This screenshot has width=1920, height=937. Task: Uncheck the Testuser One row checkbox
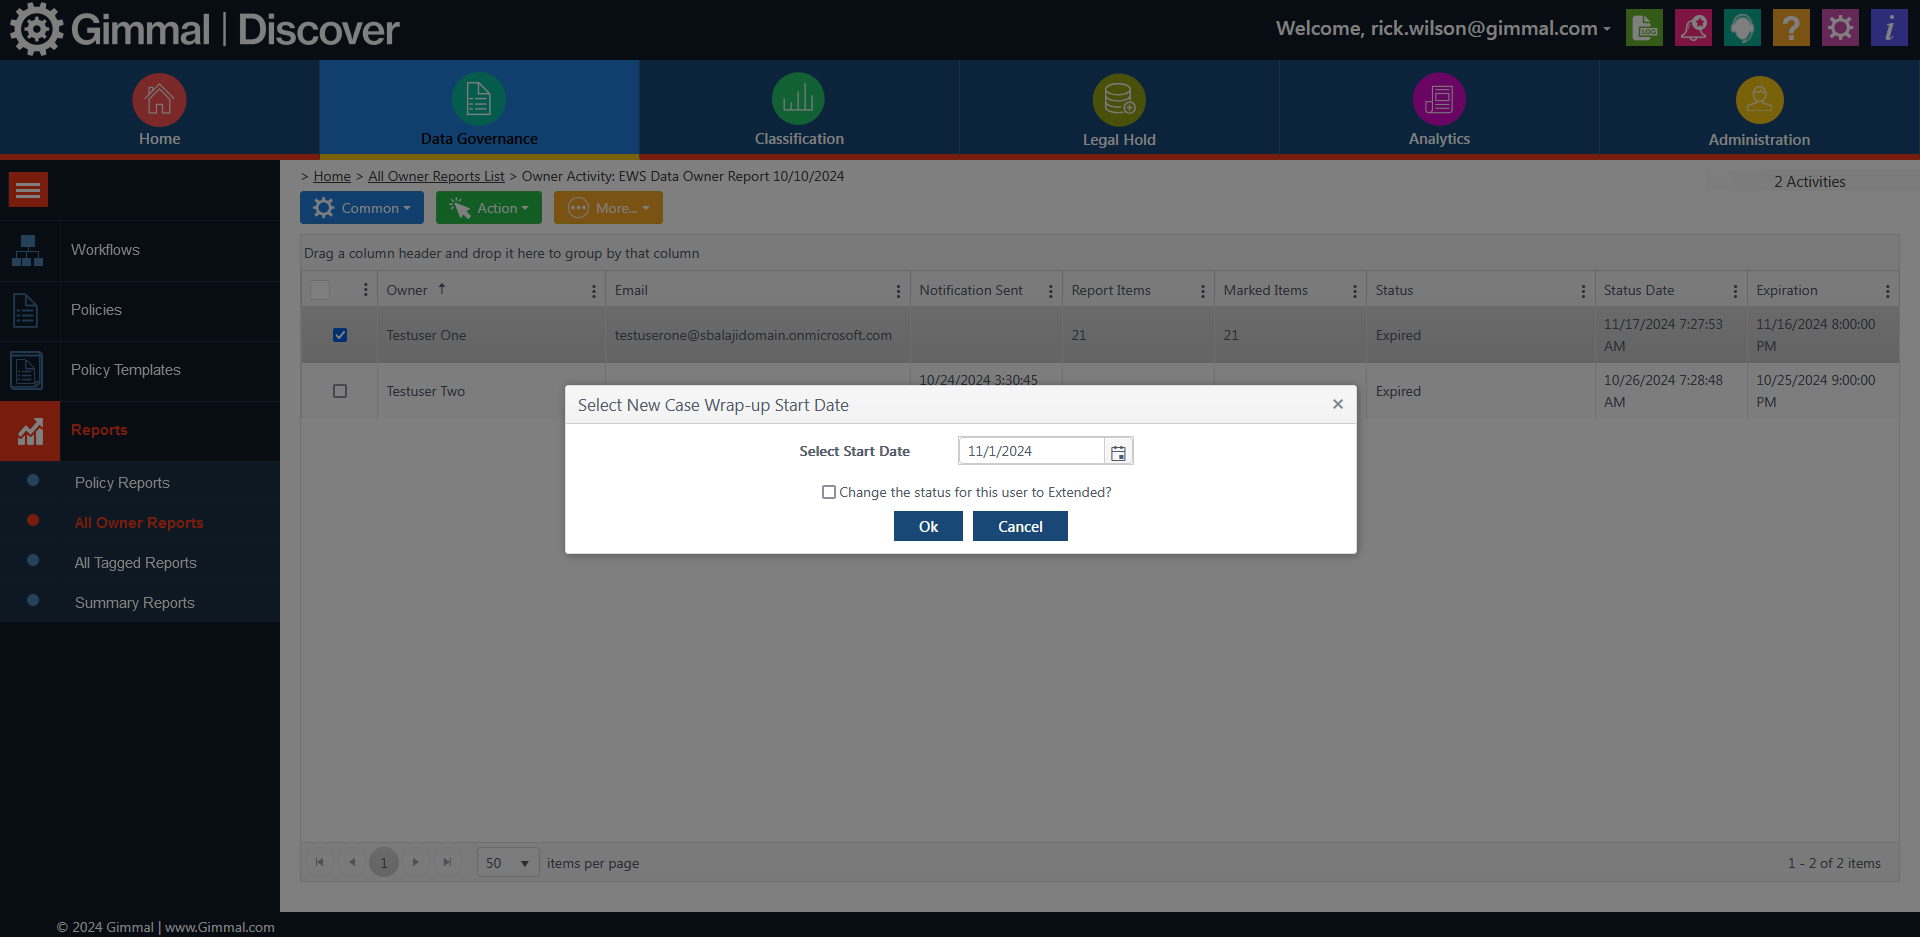(x=340, y=335)
